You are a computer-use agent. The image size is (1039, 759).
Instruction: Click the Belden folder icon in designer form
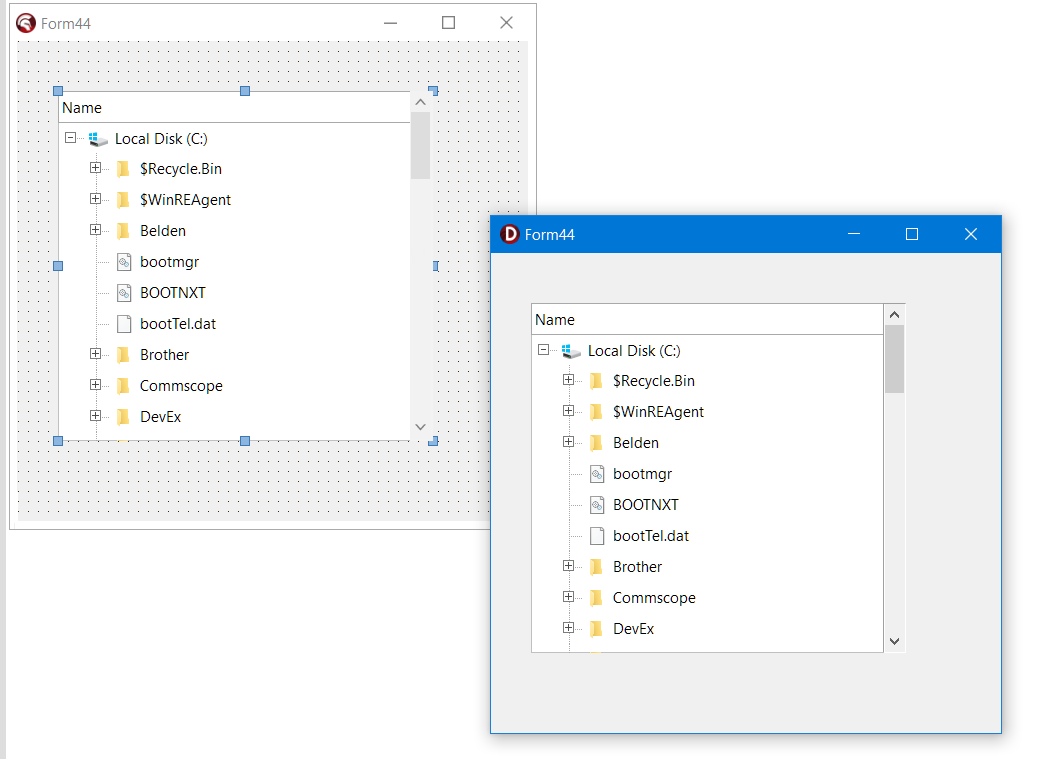(x=124, y=231)
